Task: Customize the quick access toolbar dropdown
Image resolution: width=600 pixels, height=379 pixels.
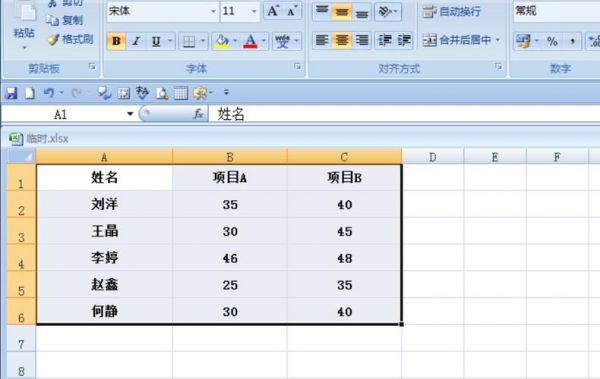Action: [x=226, y=92]
